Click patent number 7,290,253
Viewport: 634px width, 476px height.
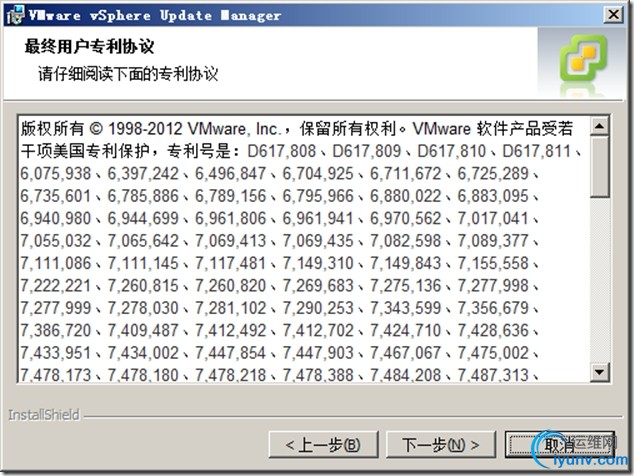(318, 308)
